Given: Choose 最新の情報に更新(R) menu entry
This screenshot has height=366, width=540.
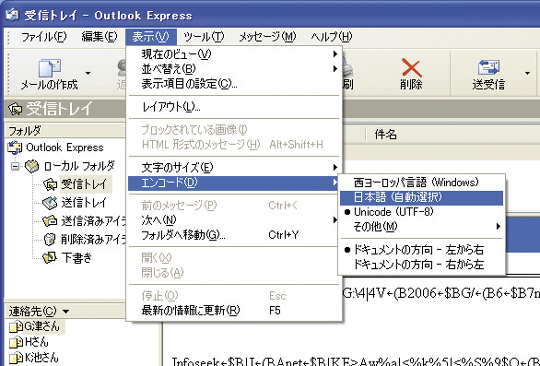Looking at the screenshot, I should coord(234,311).
